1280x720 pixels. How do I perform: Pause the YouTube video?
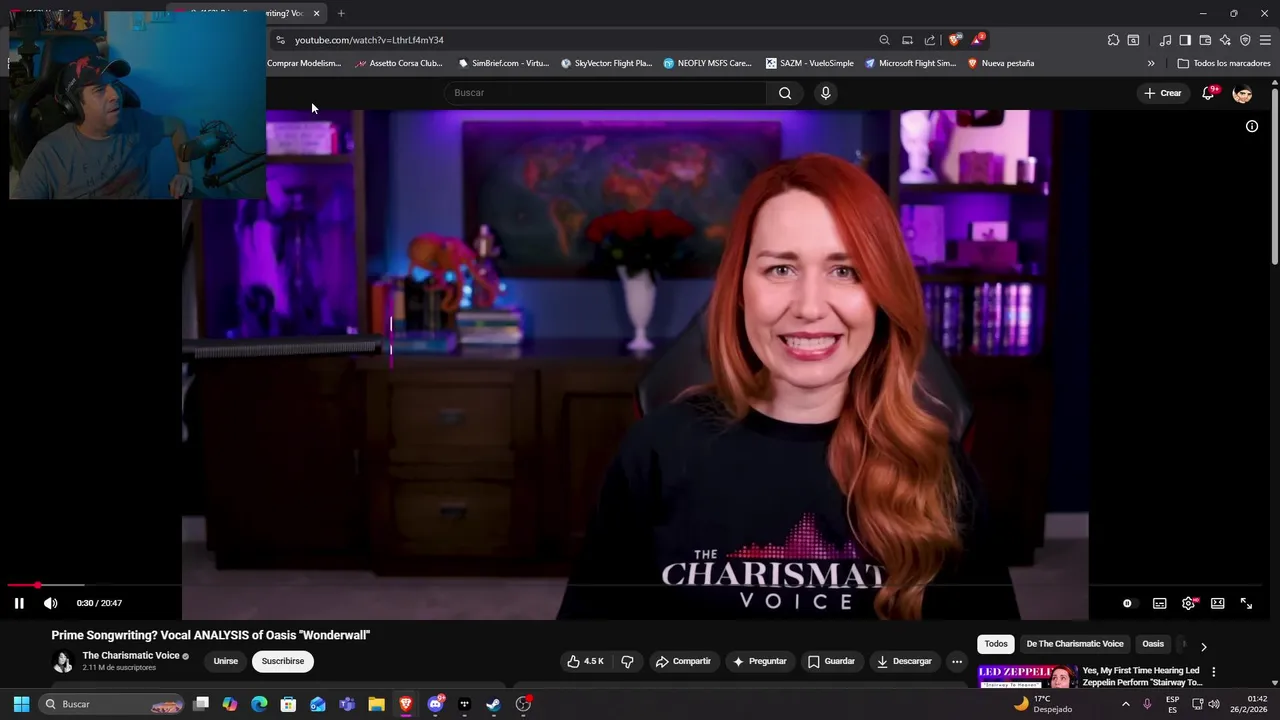(19, 603)
